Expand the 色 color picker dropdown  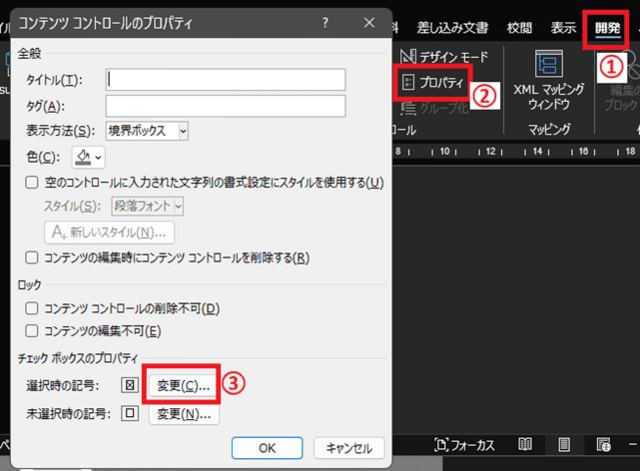point(88,156)
